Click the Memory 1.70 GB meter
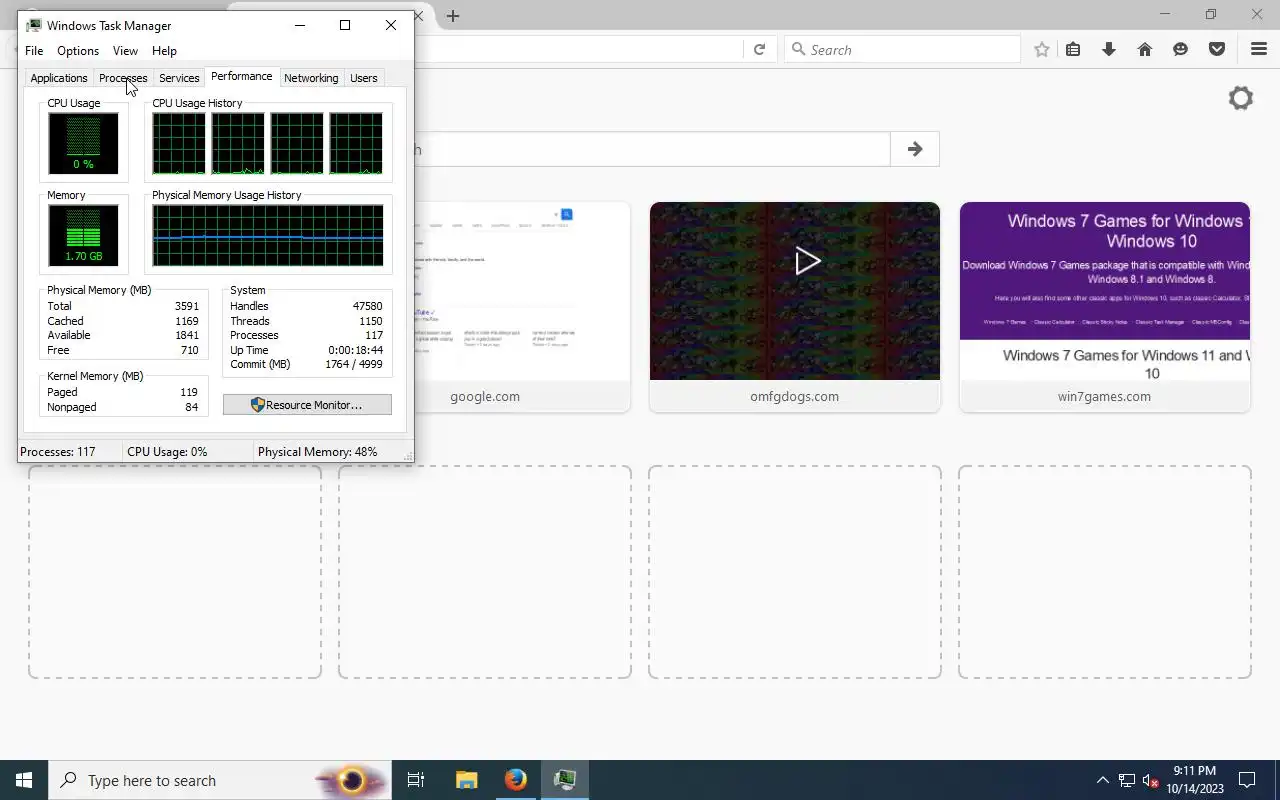 coord(83,235)
